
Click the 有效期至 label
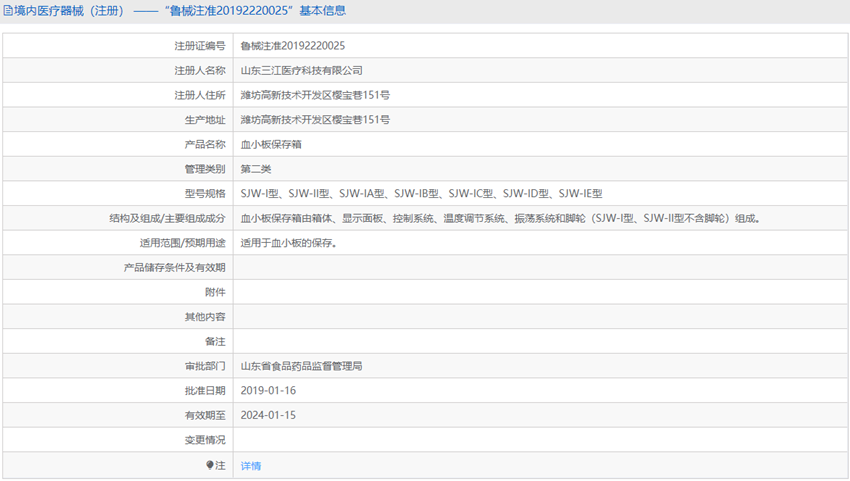click(x=205, y=415)
